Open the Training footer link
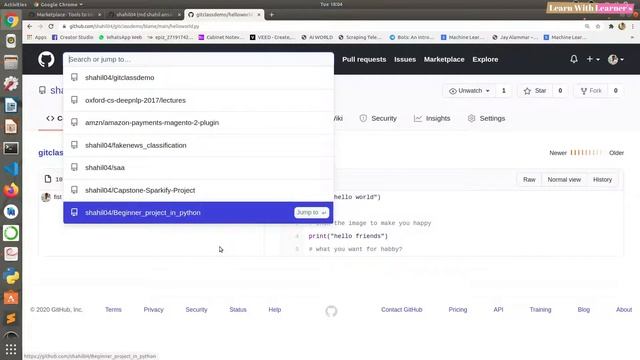Viewport: 640px width, 360px height. [540, 309]
